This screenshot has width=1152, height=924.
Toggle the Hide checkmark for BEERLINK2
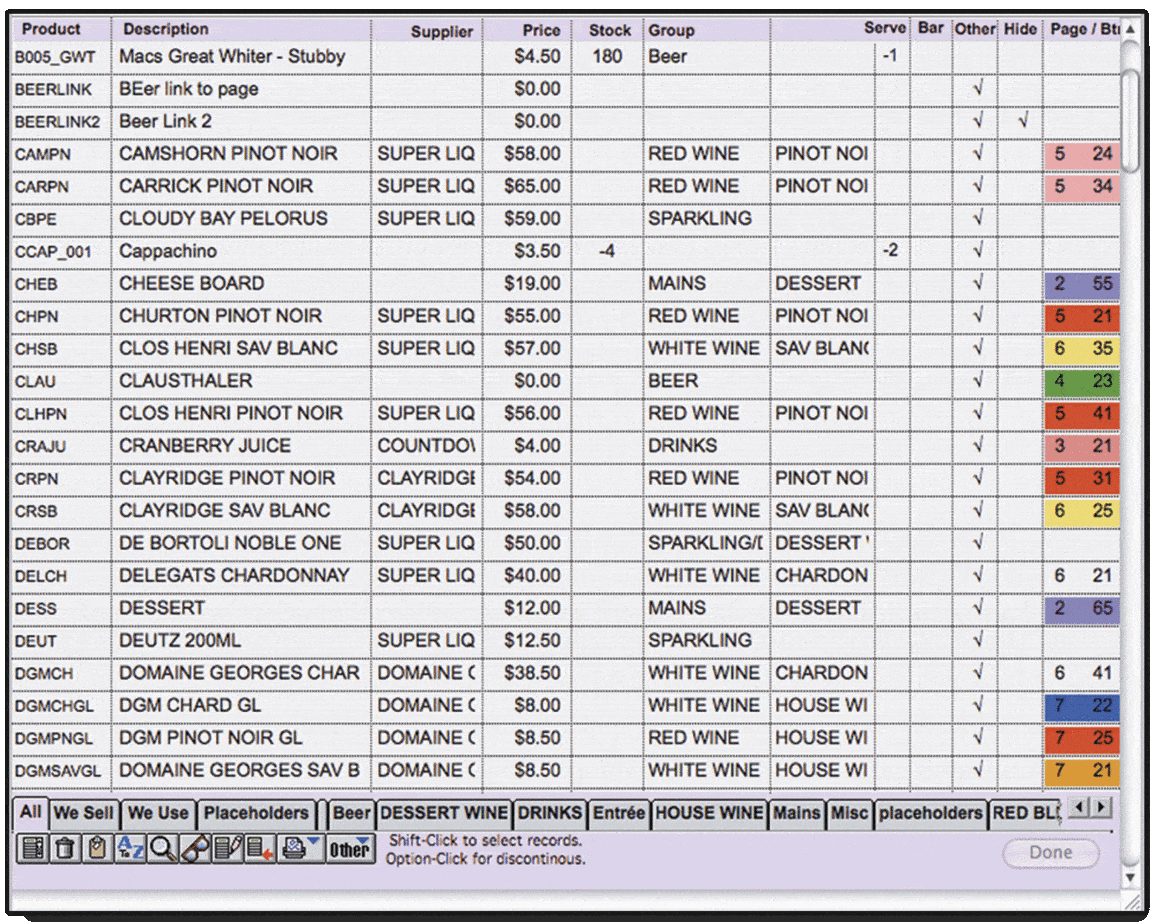[x=1022, y=120]
